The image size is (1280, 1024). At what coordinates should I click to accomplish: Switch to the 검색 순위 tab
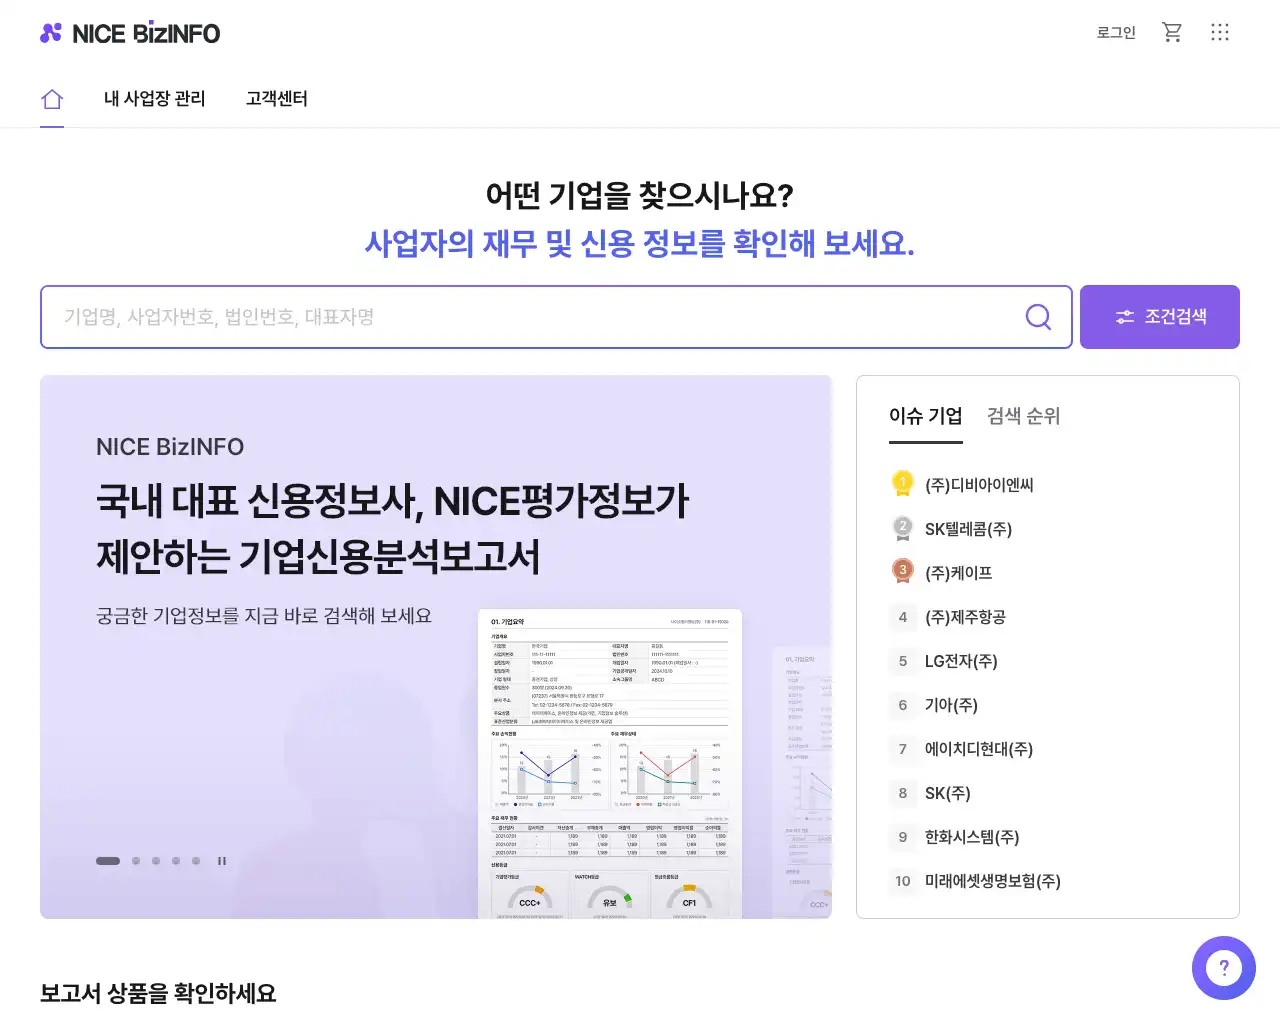[x=1023, y=416]
